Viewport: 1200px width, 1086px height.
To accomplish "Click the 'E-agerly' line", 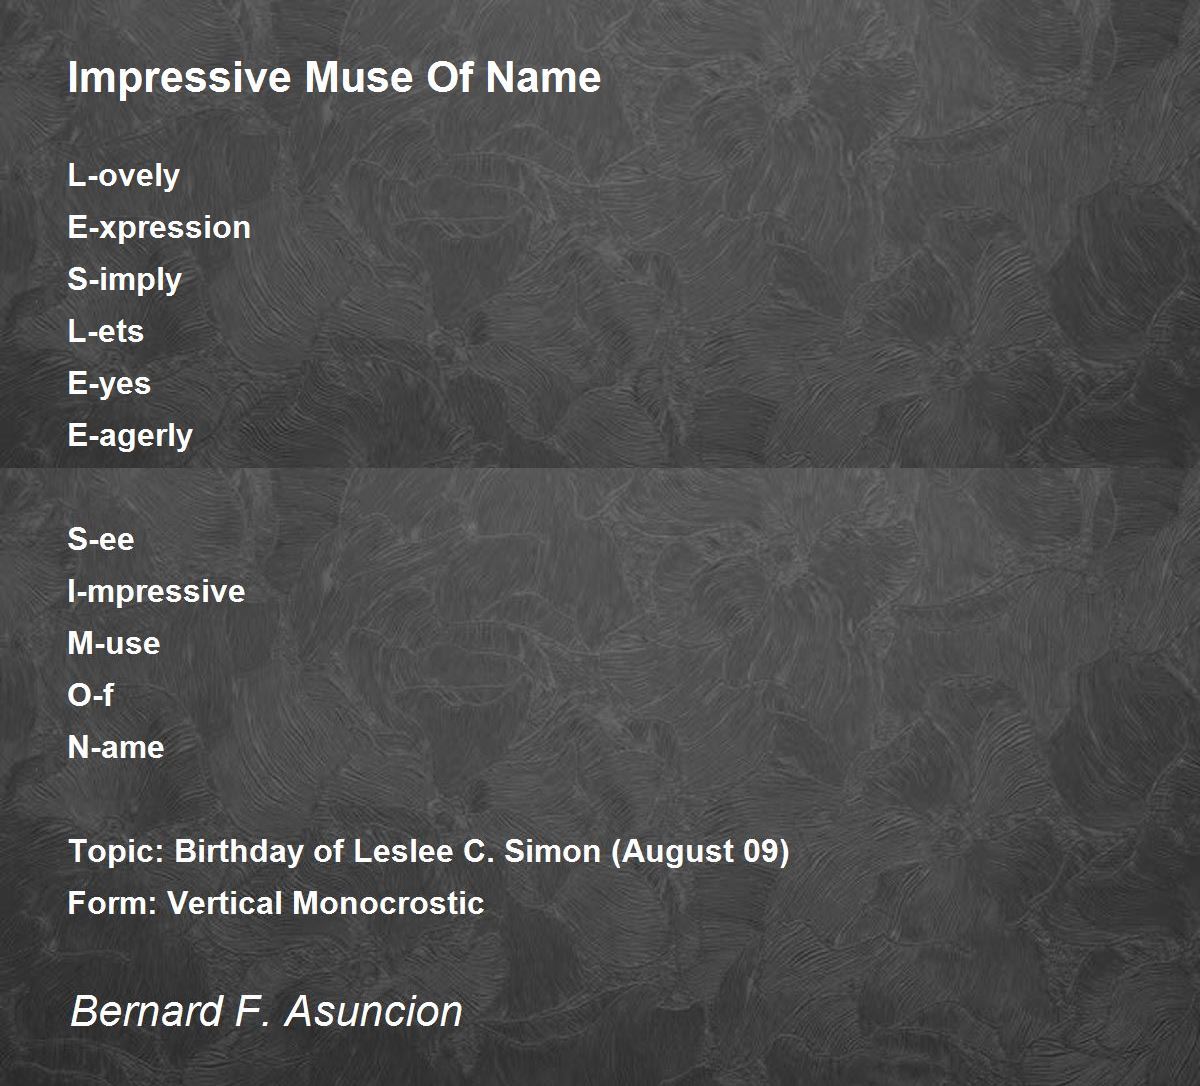I will 130,436.
